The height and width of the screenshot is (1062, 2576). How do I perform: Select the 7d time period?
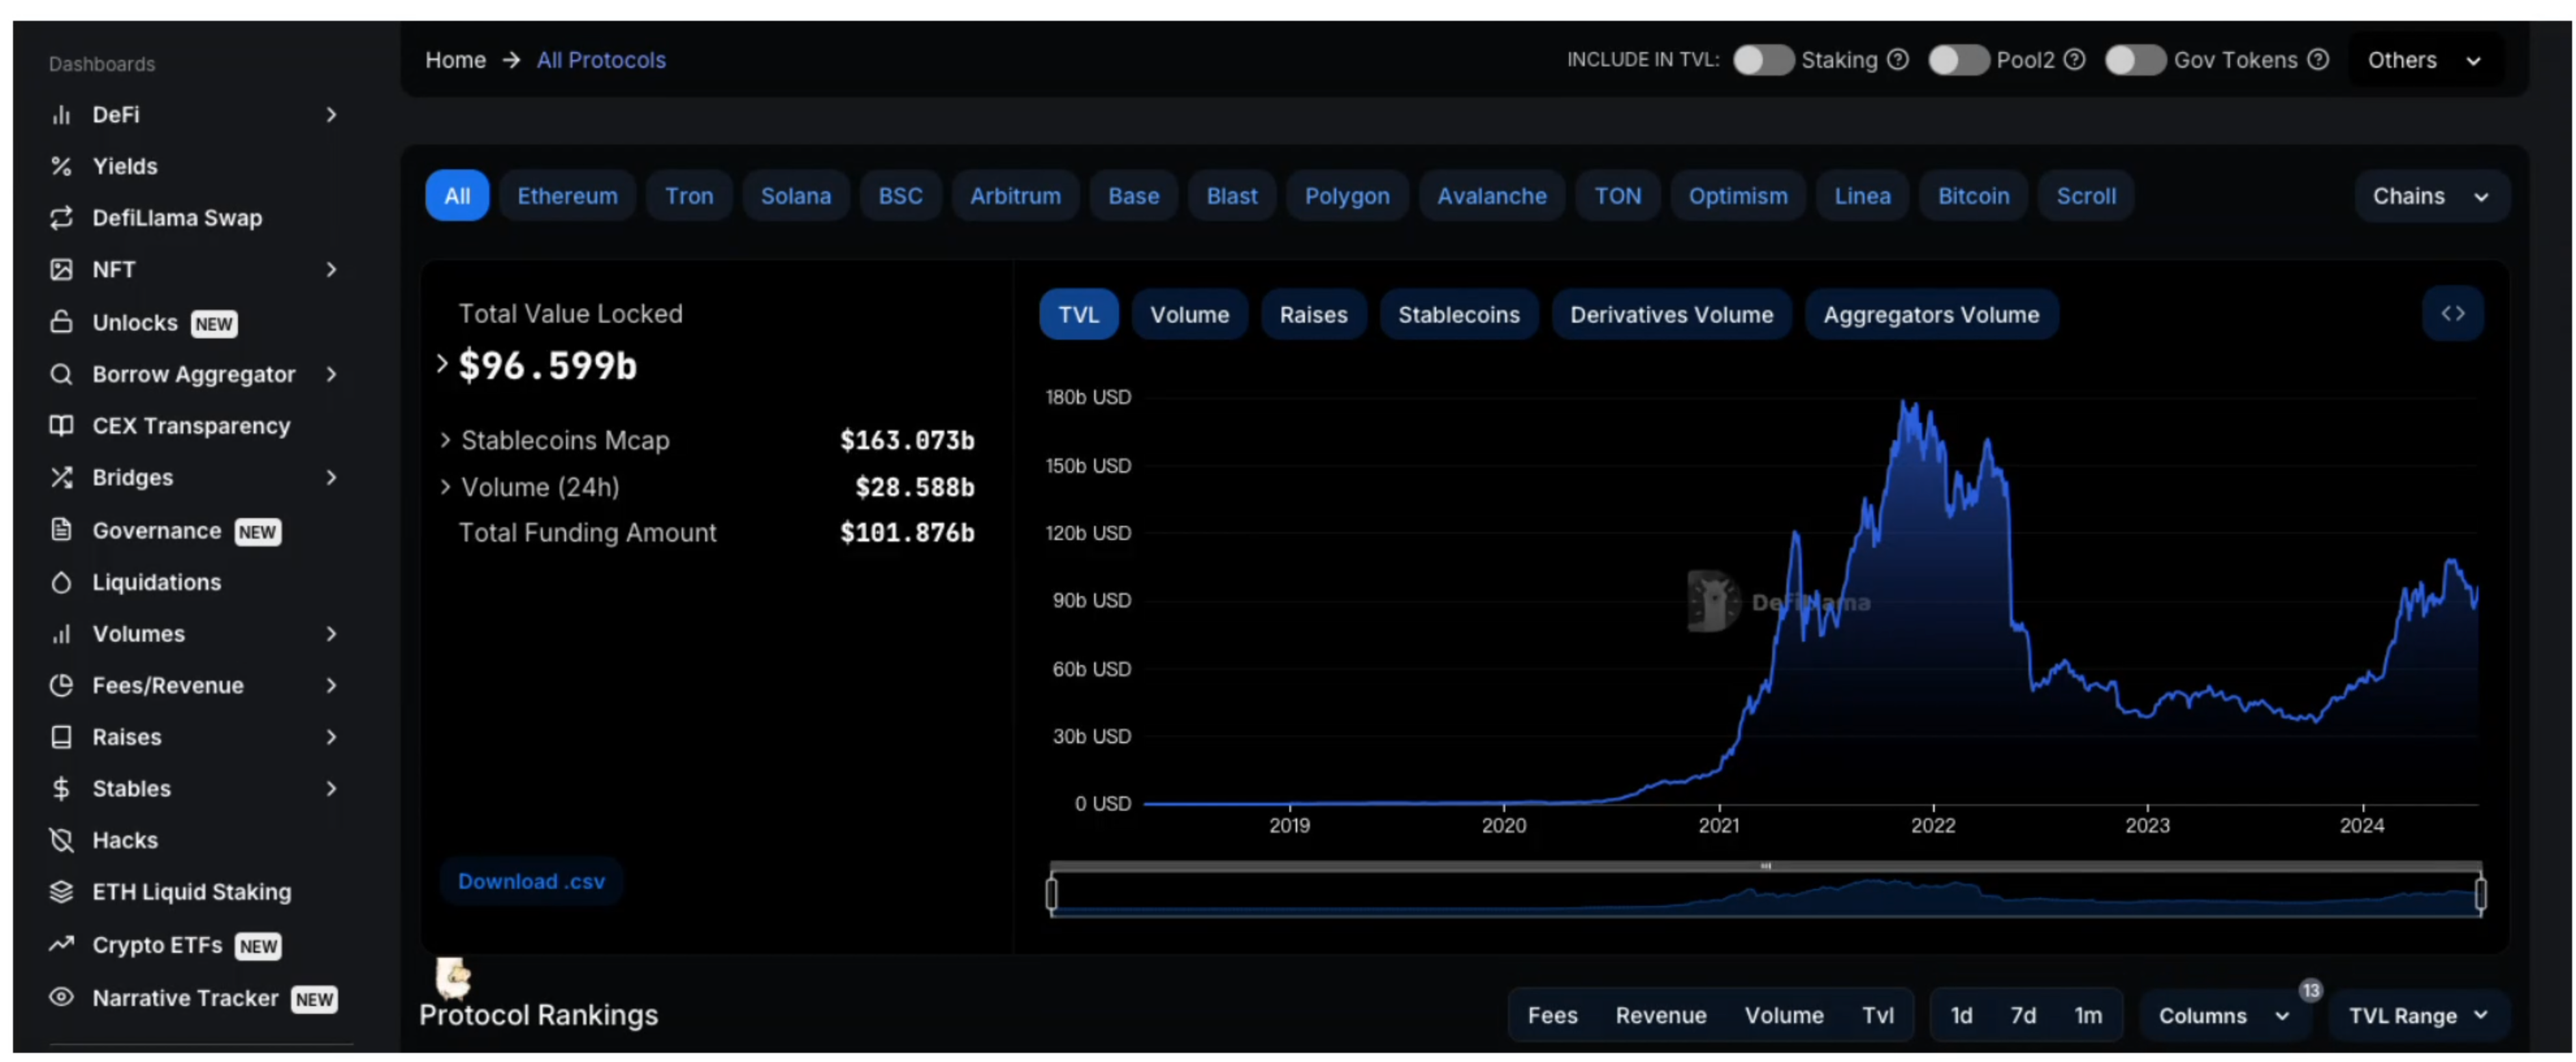[2023, 1016]
